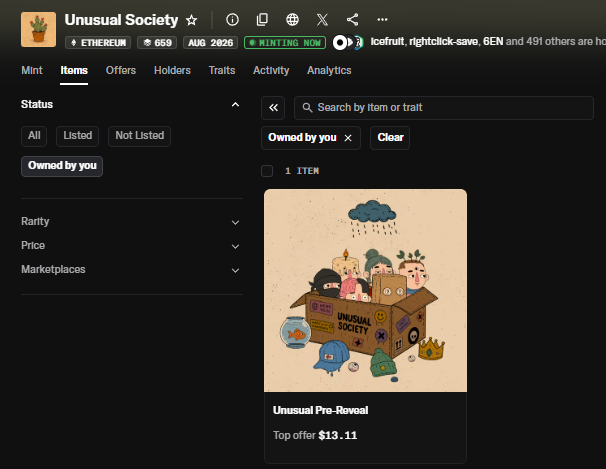
Task: Click the Clear filters button
Action: coord(390,138)
